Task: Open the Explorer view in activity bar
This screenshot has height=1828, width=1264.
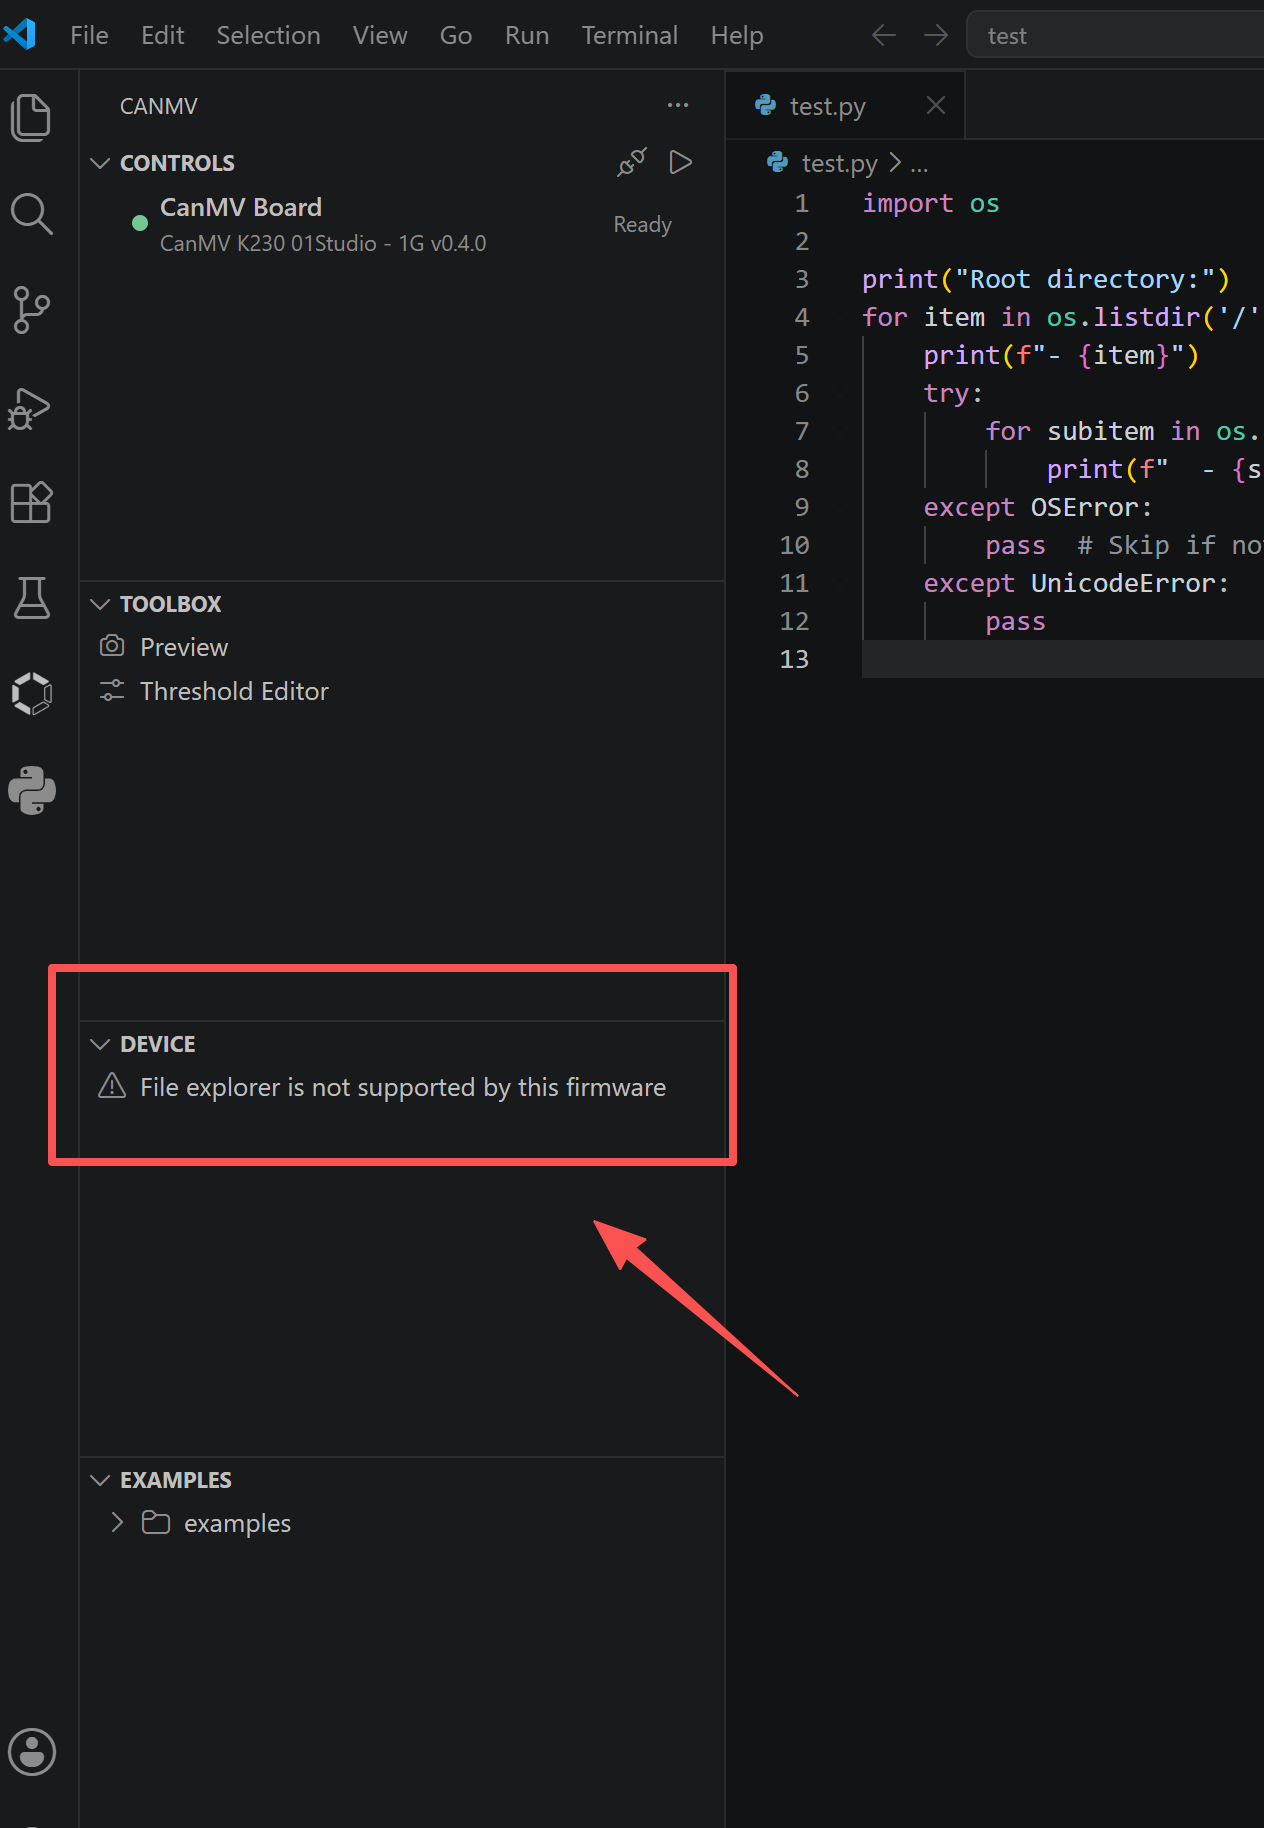Action: [x=31, y=117]
